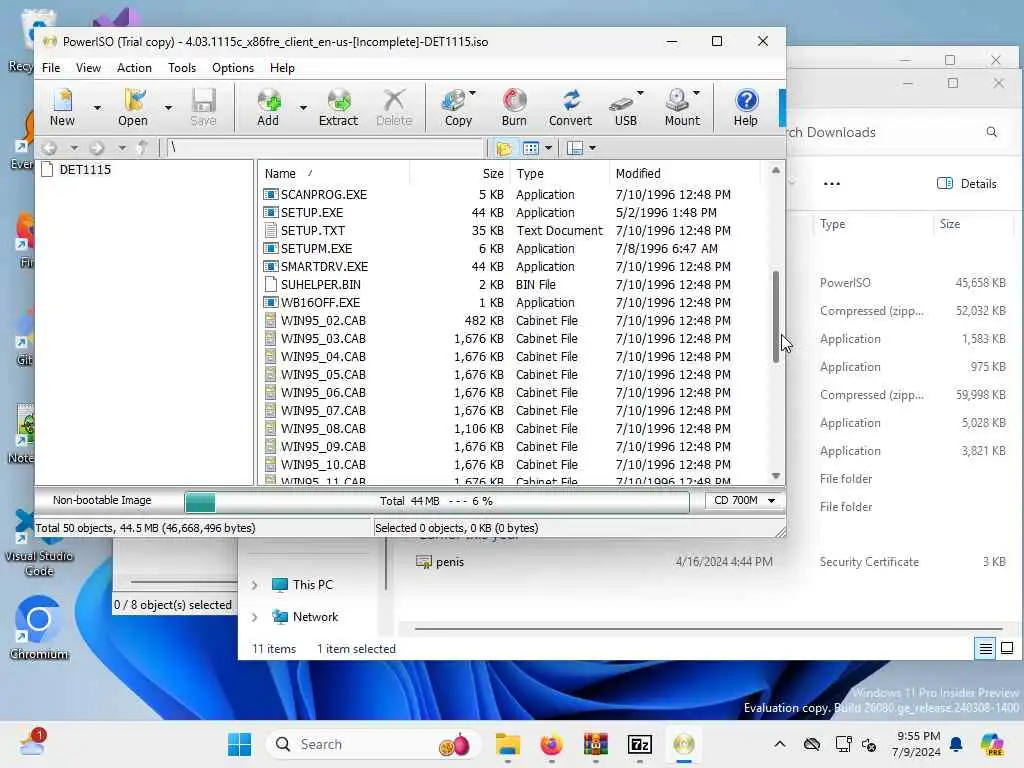The height and width of the screenshot is (768, 1024).
Task: Sort files by the Type column in PowerISO
Action: point(560,174)
